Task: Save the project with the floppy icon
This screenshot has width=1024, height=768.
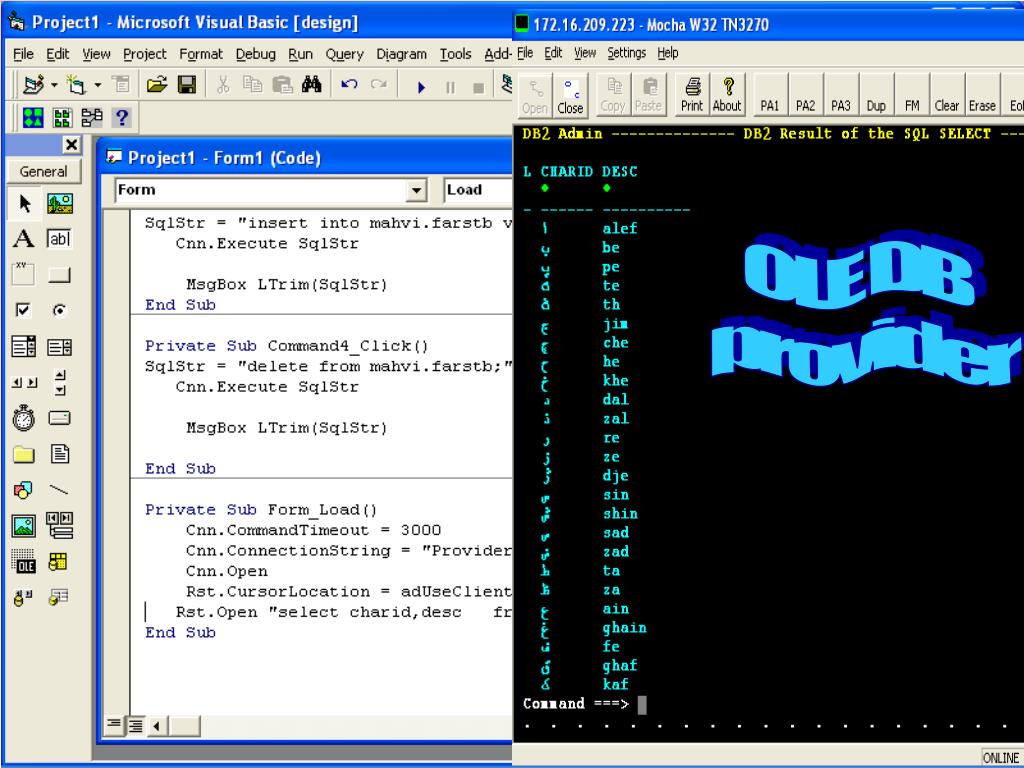Action: click(x=187, y=84)
